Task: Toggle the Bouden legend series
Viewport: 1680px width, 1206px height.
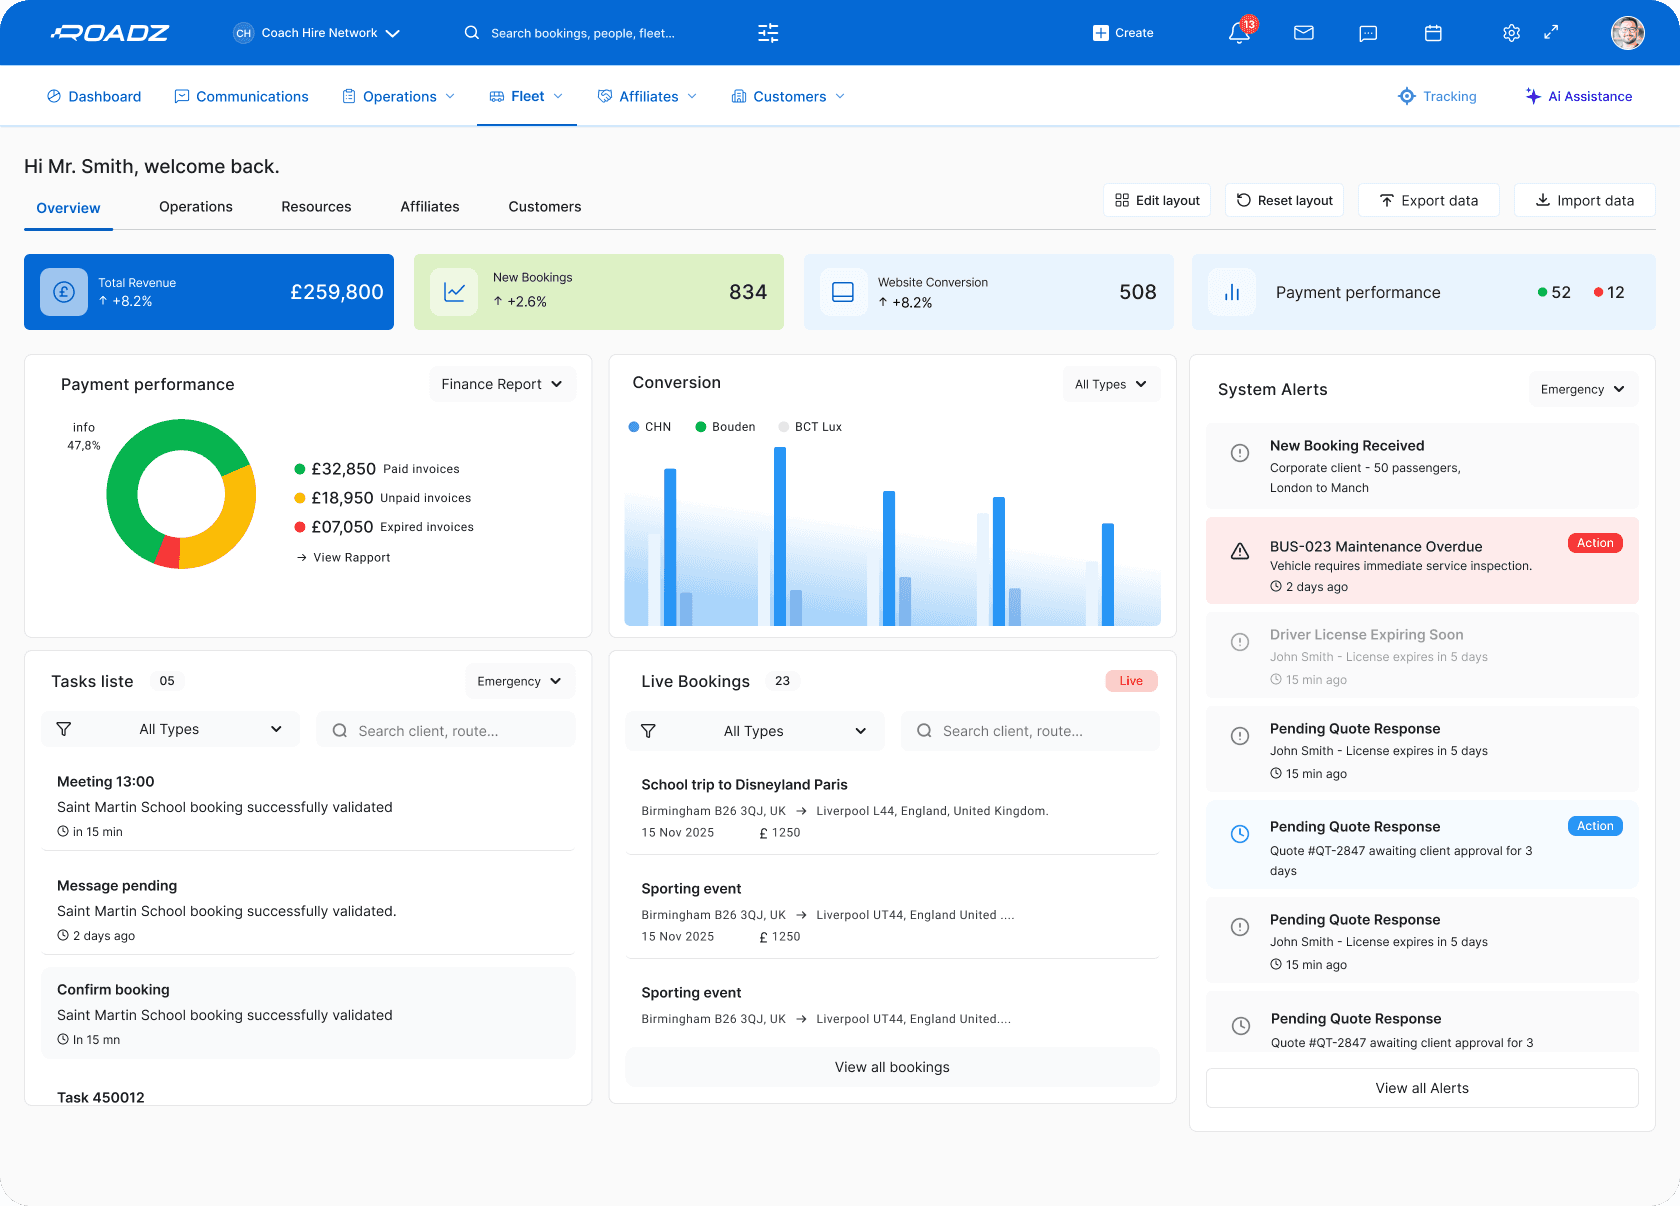Action: click(x=725, y=427)
